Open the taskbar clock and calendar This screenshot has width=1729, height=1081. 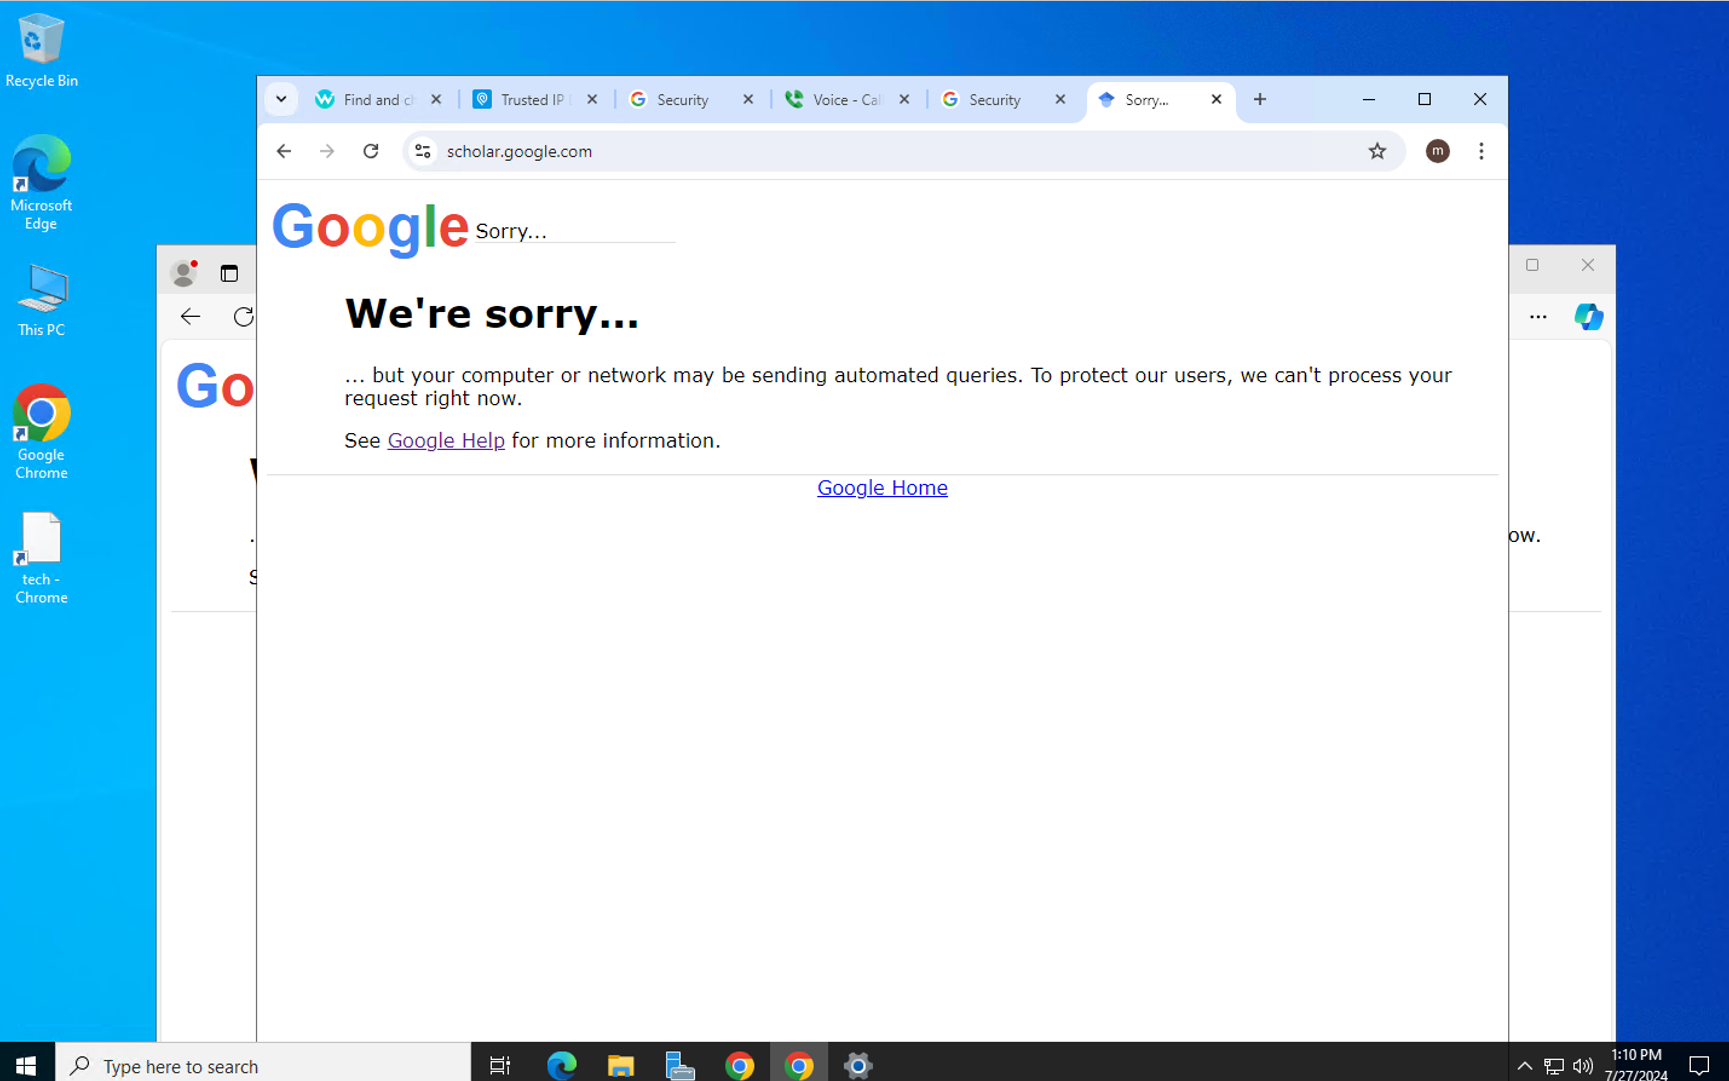pyautogui.click(x=1637, y=1065)
